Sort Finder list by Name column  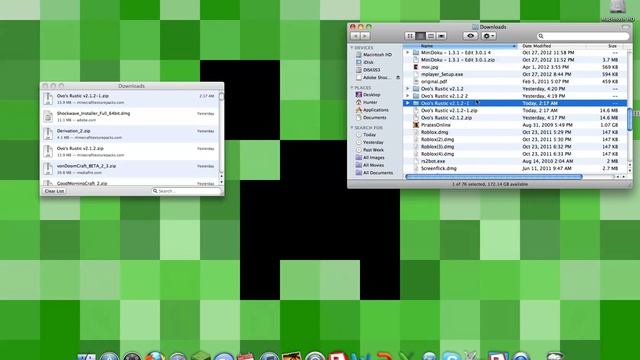pyautogui.click(x=460, y=46)
